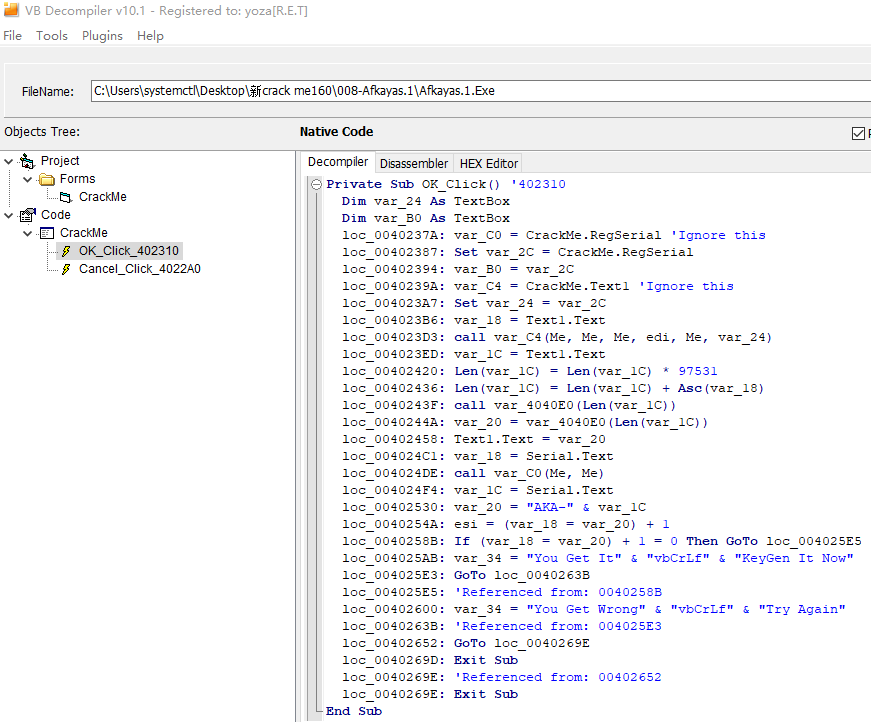Click the line labeled loc_004023A7
Screen dimensions: 871x722
[474, 303]
